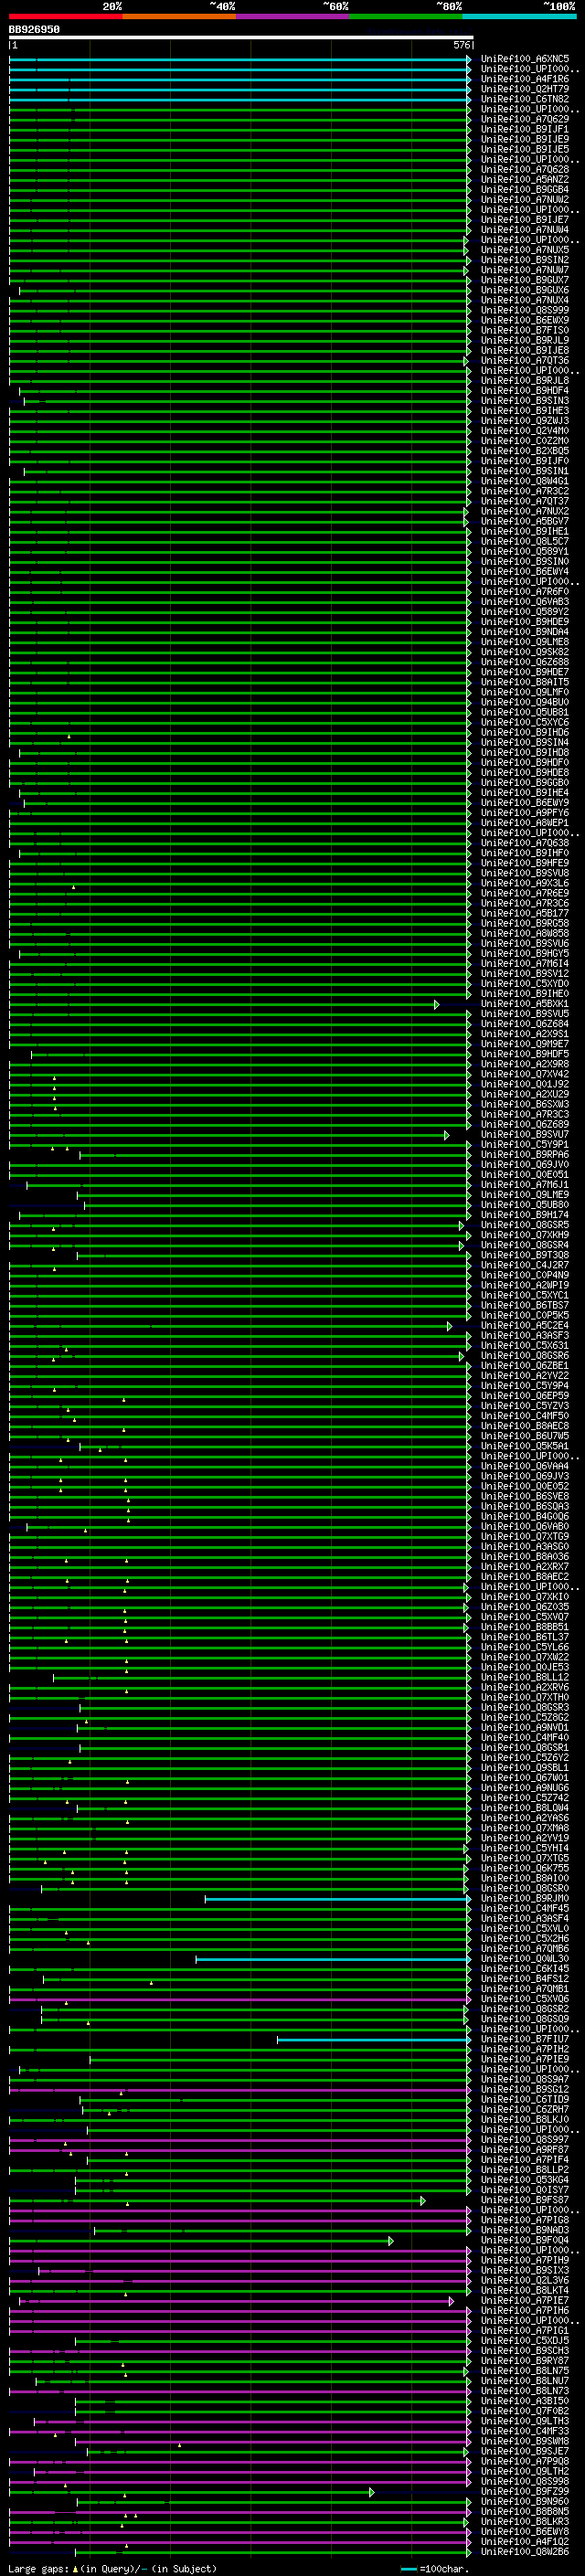The width and height of the screenshot is (585, 2576).
Task: Click label UniRef100_C6TN82
Action: [x=525, y=99]
